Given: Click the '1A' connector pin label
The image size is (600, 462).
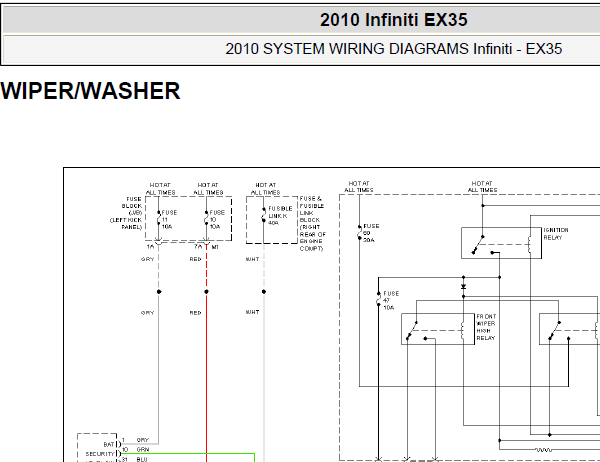Looking at the screenshot, I should coord(150,247).
